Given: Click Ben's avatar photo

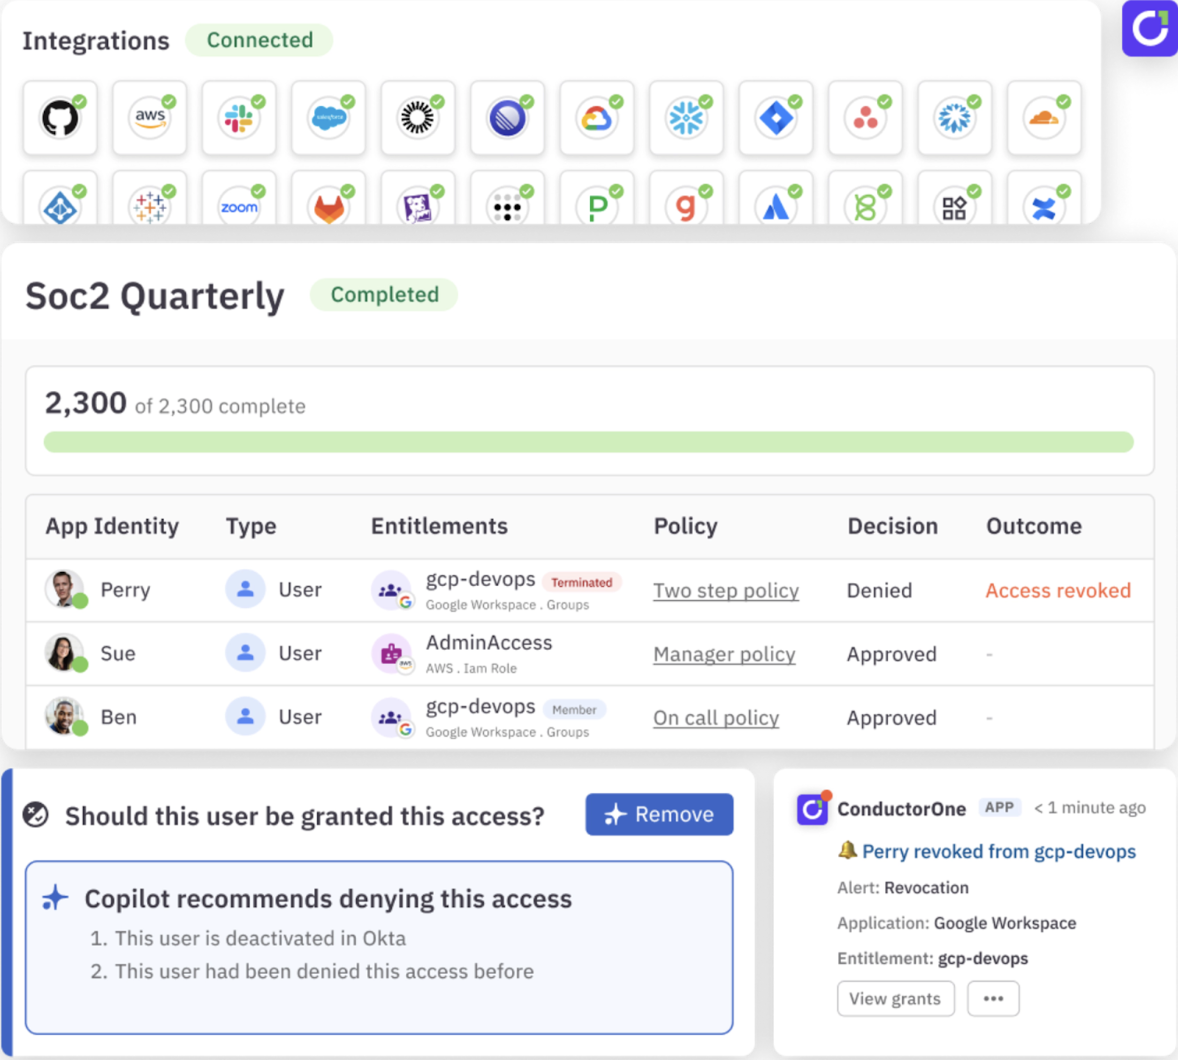Looking at the screenshot, I should pyautogui.click(x=65, y=717).
